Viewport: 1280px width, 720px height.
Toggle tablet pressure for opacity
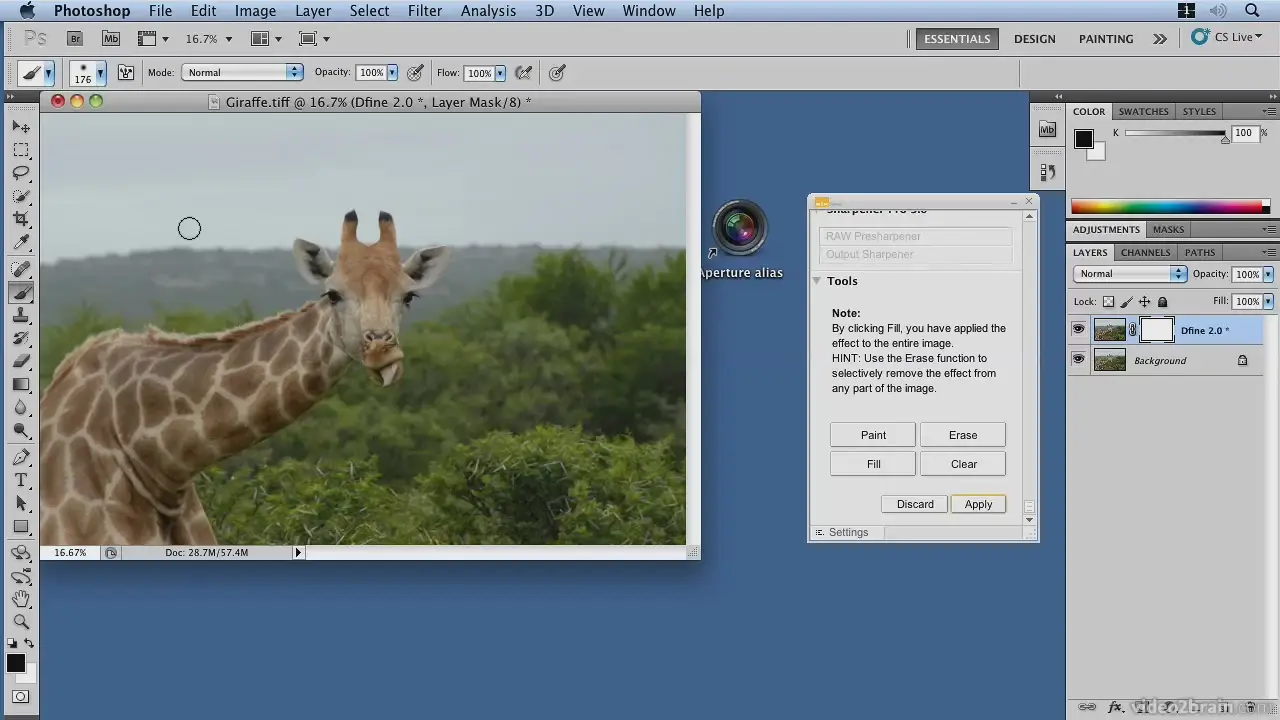(x=416, y=72)
